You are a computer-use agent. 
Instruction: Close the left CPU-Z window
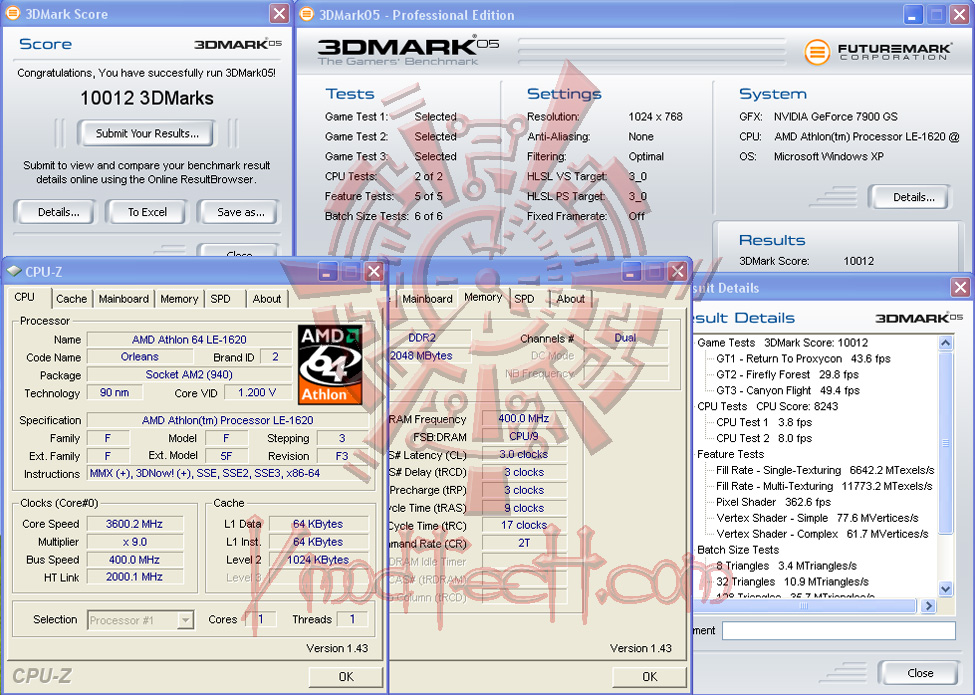click(374, 272)
